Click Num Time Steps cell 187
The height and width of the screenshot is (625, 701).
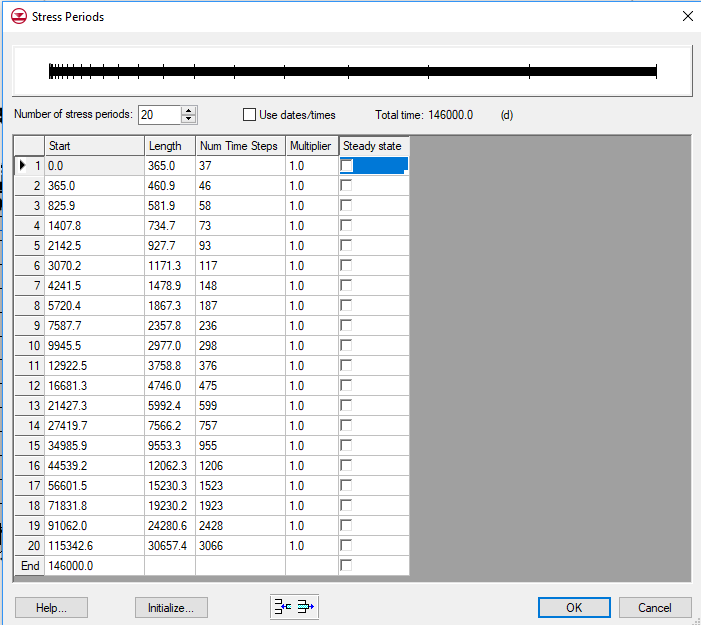point(241,305)
